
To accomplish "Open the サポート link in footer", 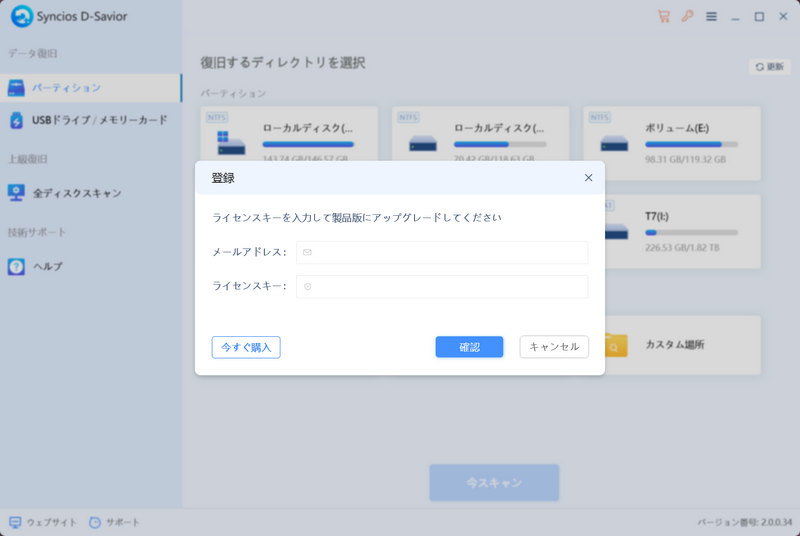I will (114, 522).
